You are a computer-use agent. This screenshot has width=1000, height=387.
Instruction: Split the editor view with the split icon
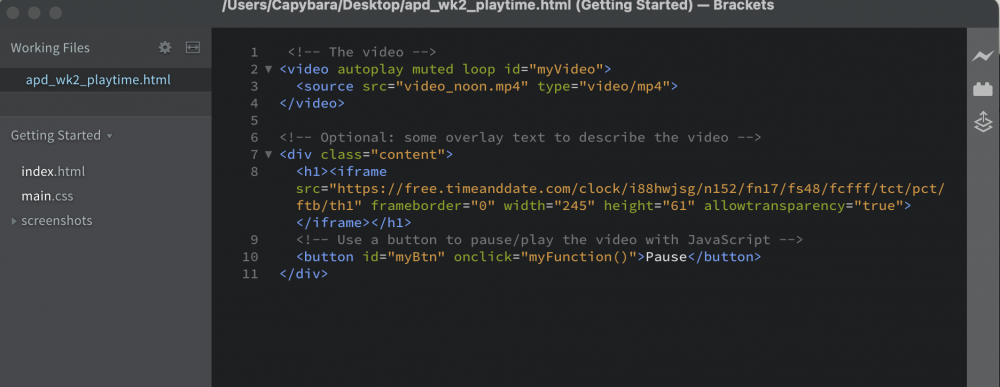point(193,48)
